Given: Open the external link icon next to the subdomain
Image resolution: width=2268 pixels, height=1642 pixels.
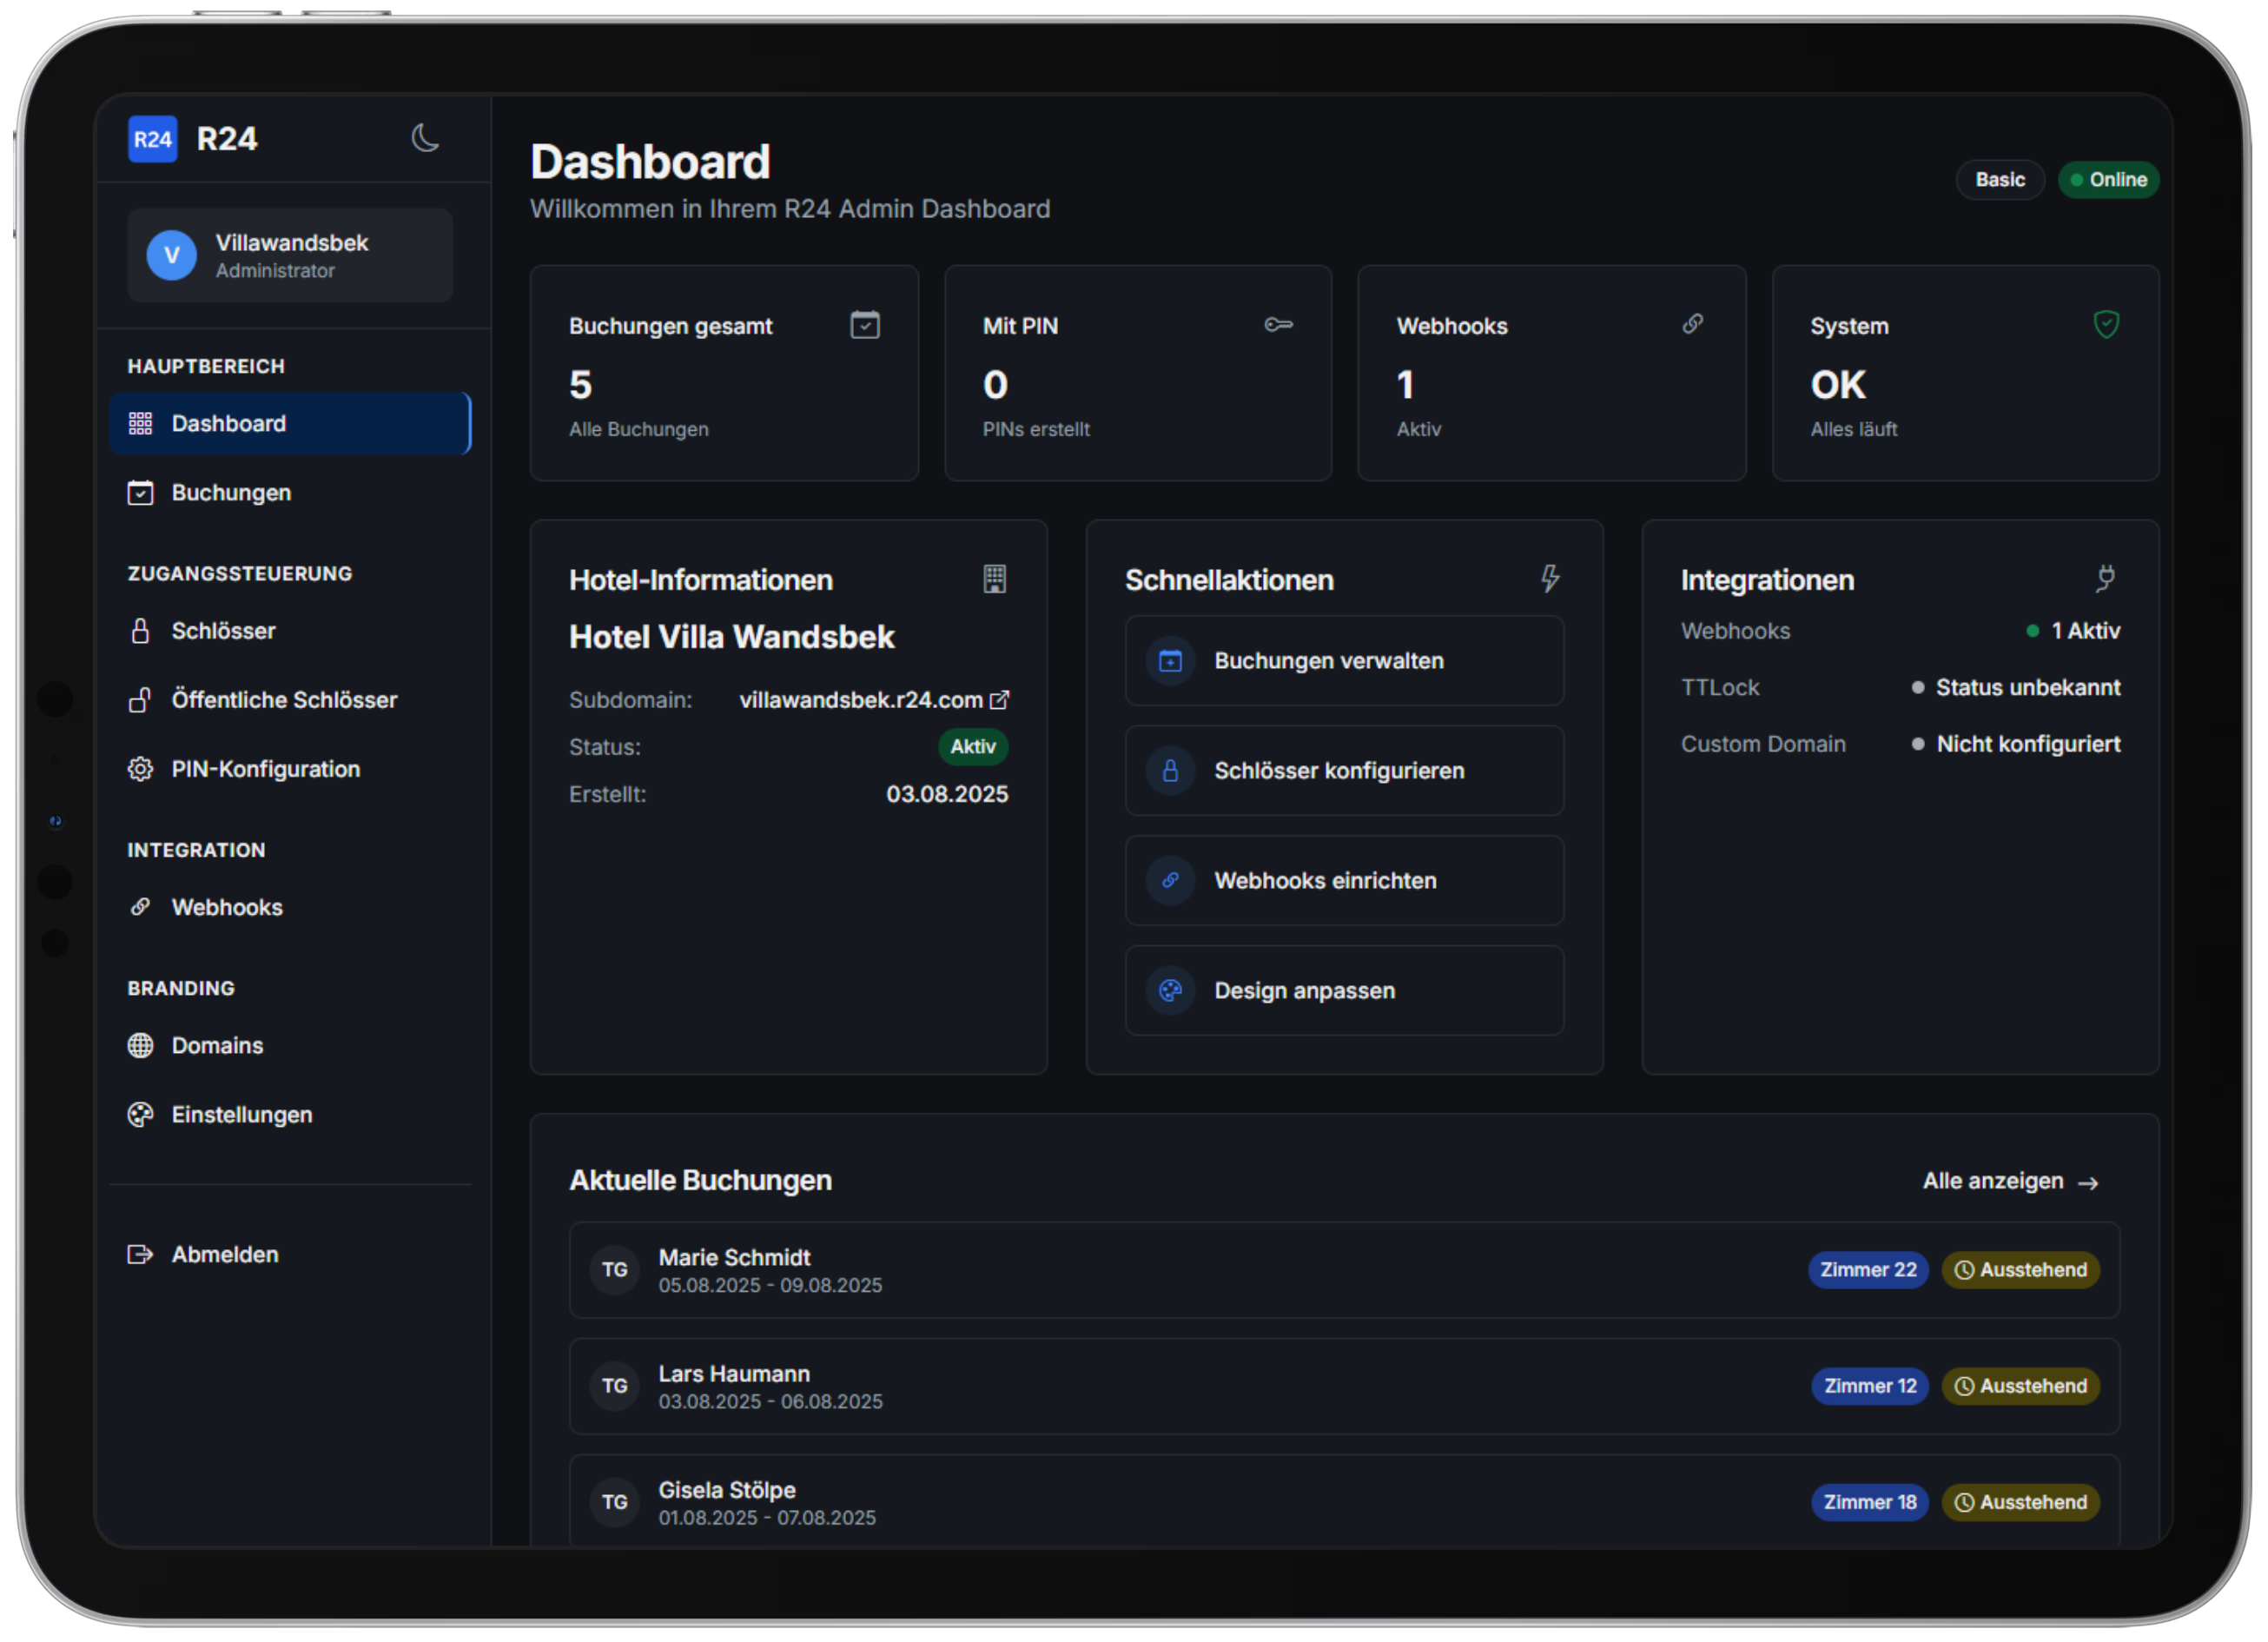Looking at the screenshot, I should pos(999,700).
